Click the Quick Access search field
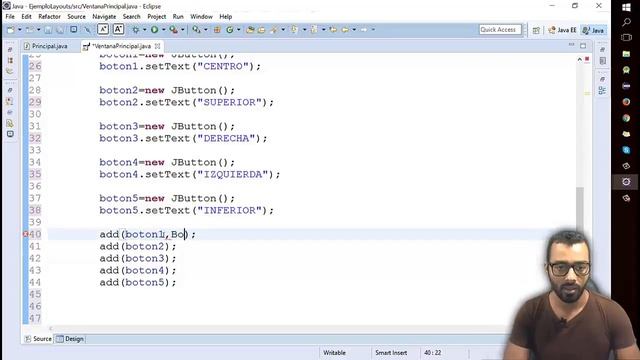 (x=500, y=29)
